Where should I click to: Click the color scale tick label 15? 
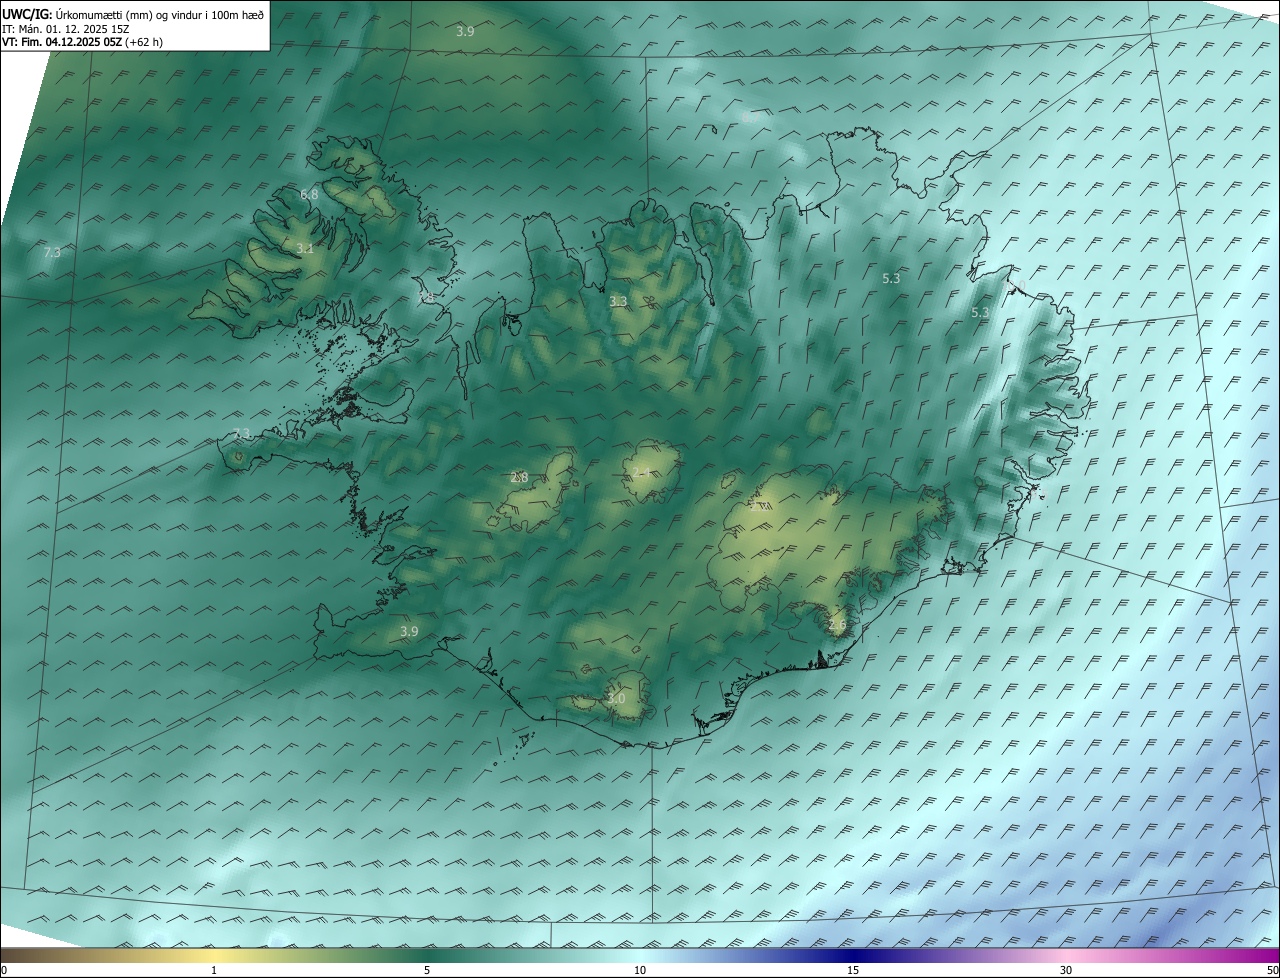click(853, 970)
